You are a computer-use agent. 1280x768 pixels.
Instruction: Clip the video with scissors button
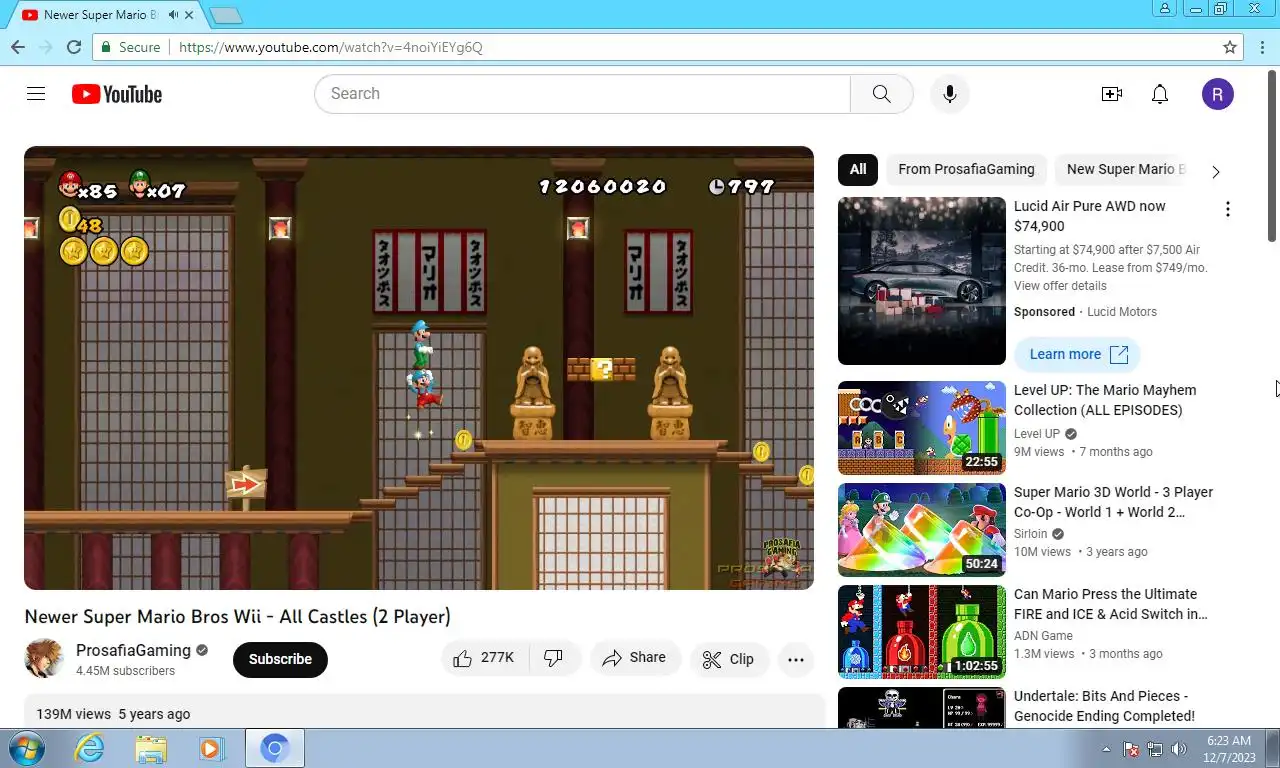click(x=728, y=659)
